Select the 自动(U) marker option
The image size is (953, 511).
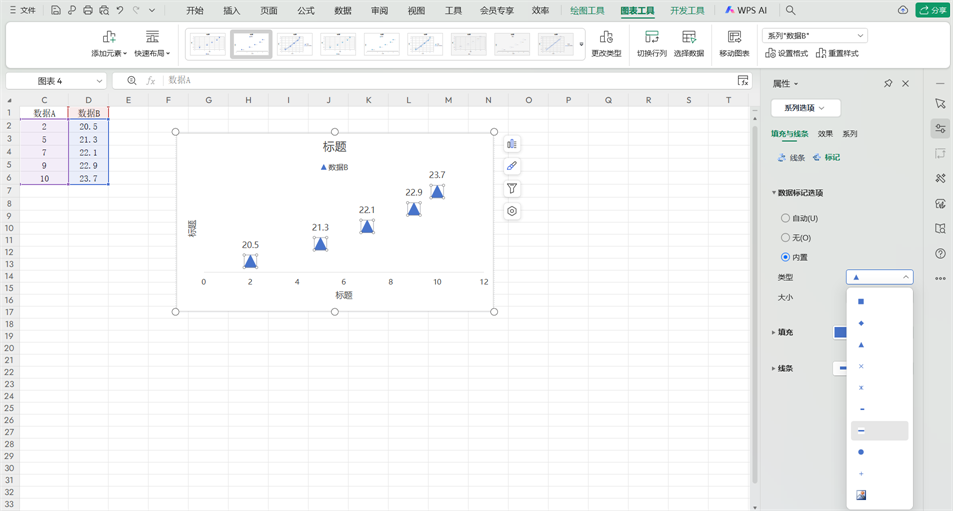pos(786,218)
